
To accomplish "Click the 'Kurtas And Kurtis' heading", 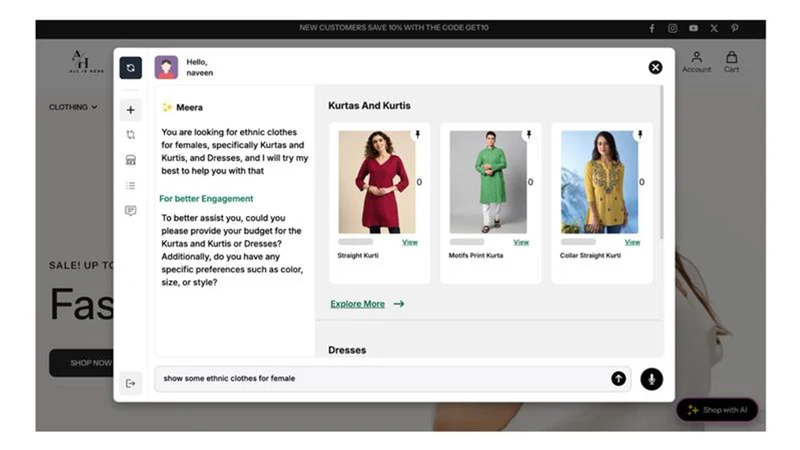I will pyautogui.click(x=369, y=106).
